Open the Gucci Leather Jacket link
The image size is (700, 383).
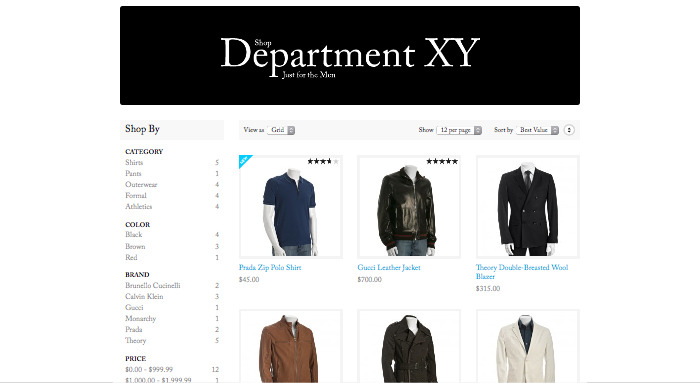(389, 267)
